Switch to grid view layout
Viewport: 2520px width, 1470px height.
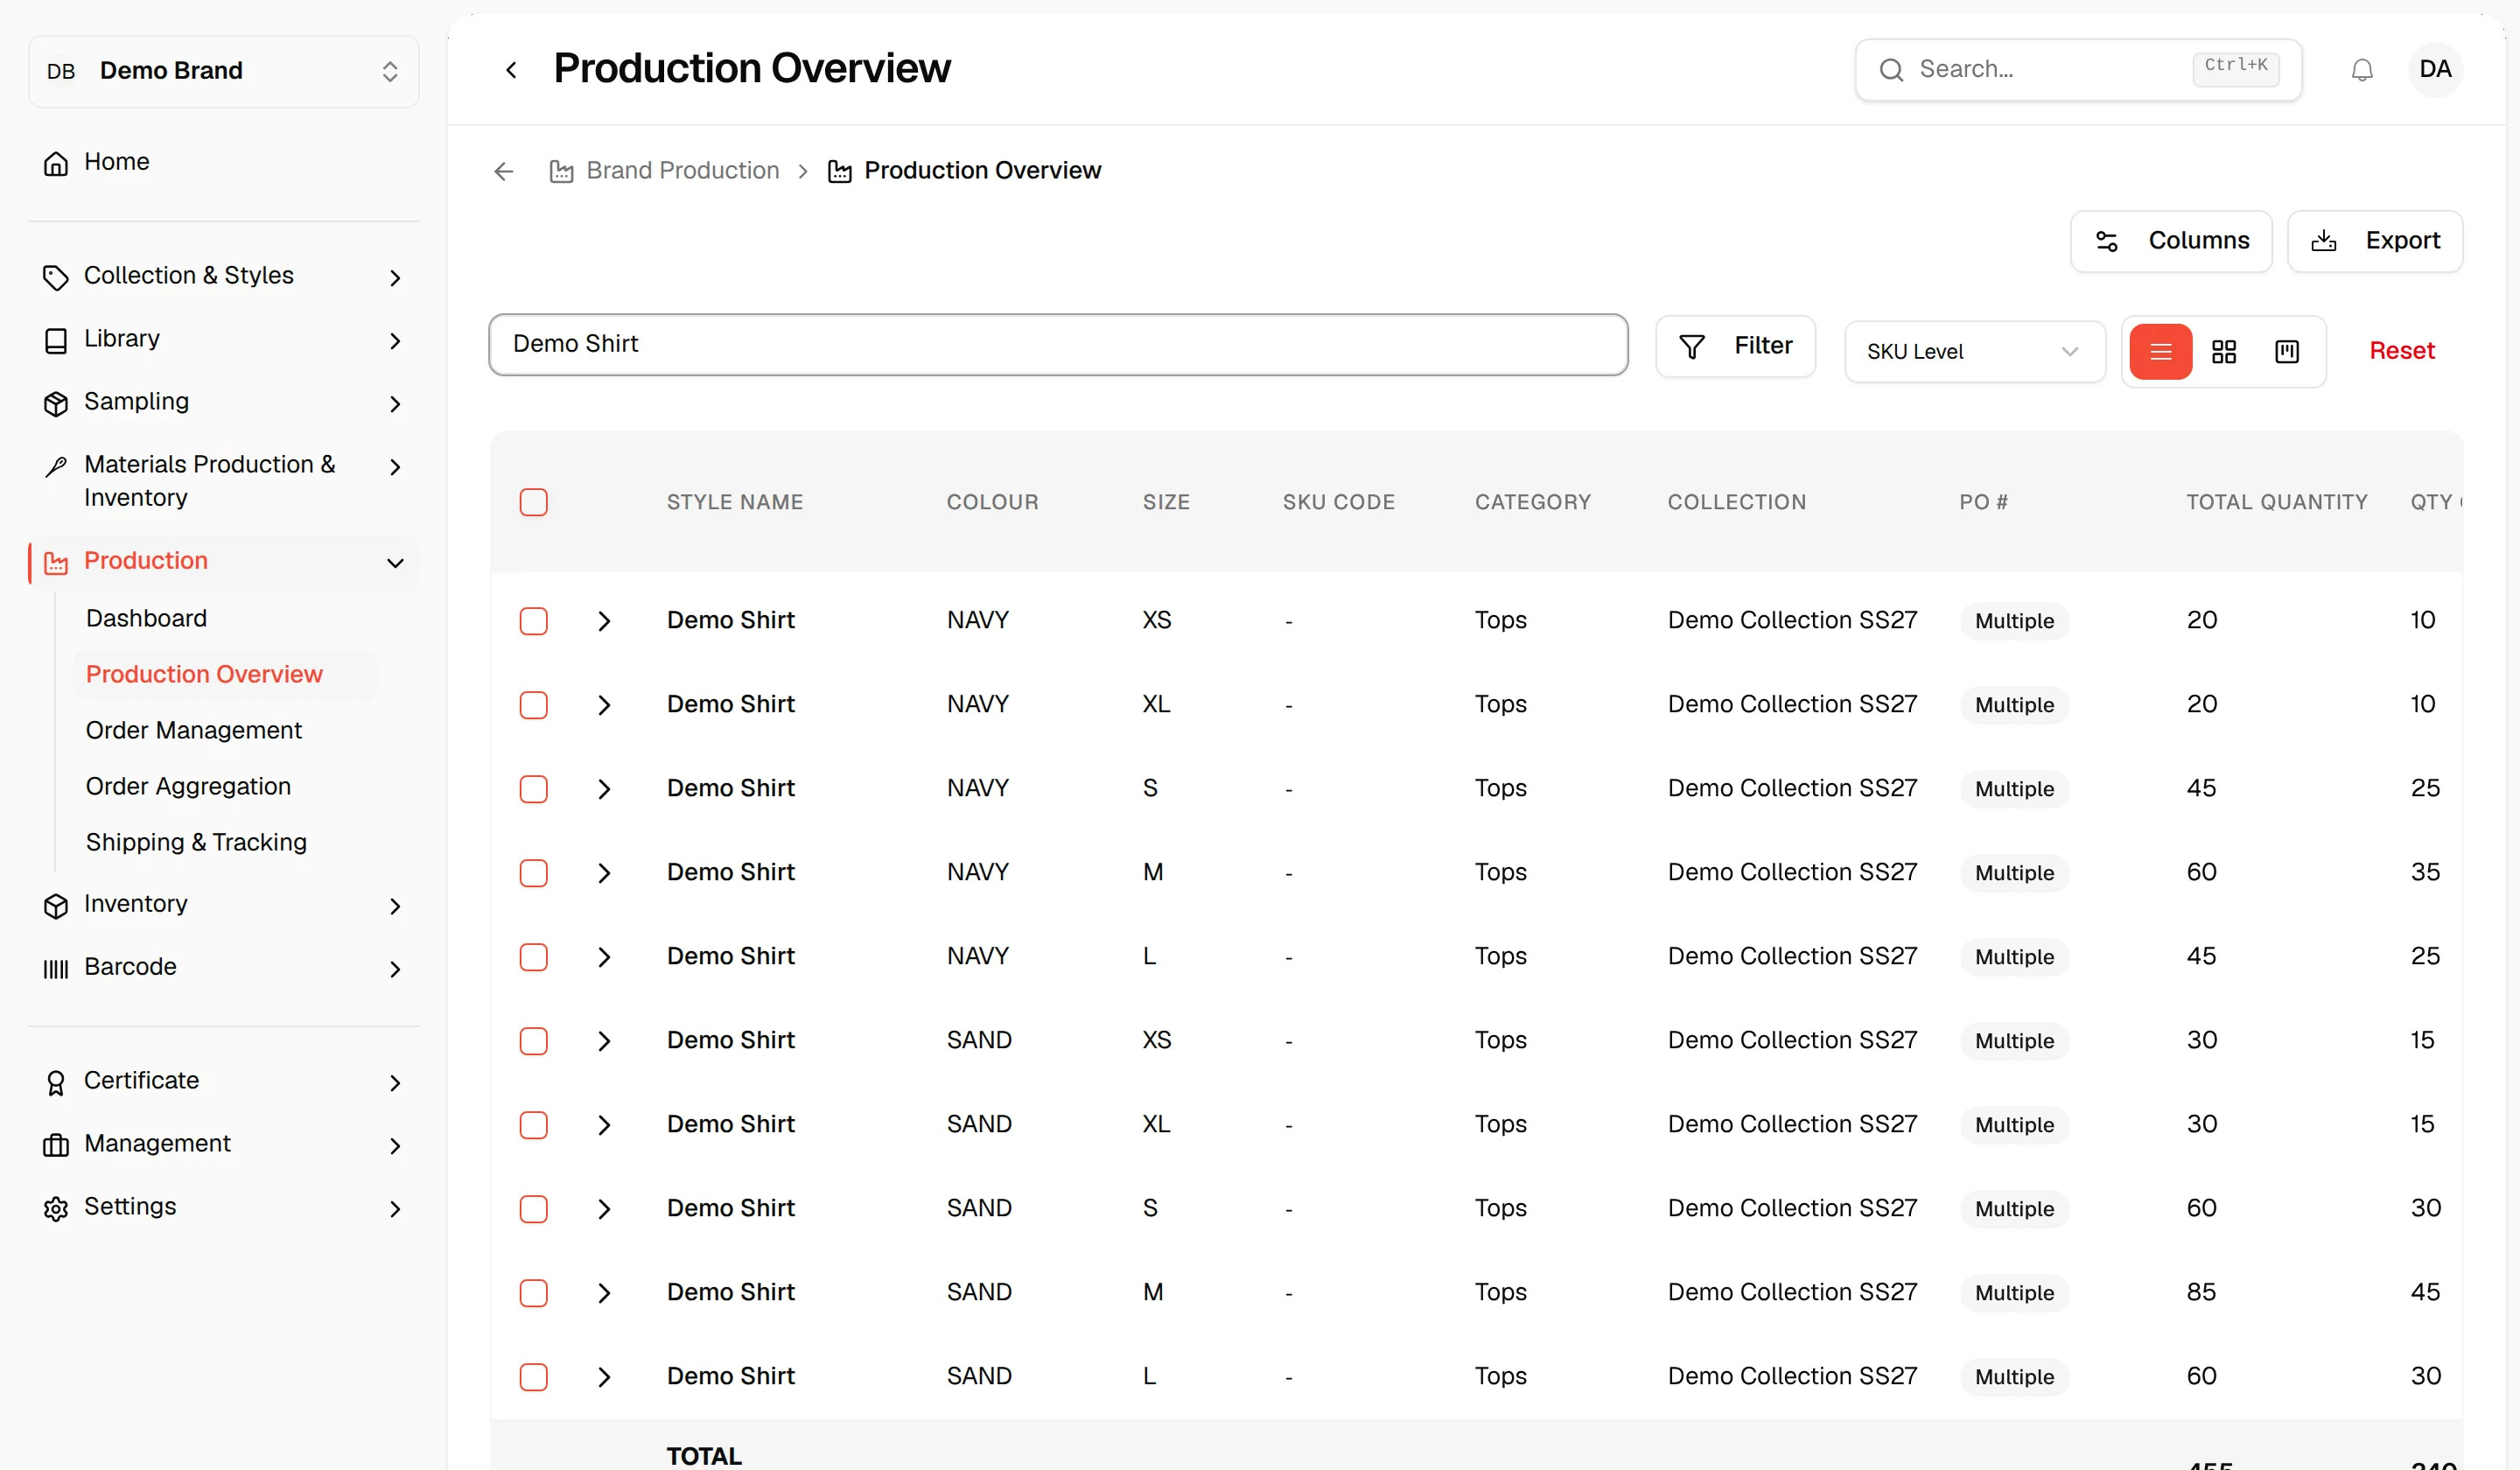click(2223, 351)
